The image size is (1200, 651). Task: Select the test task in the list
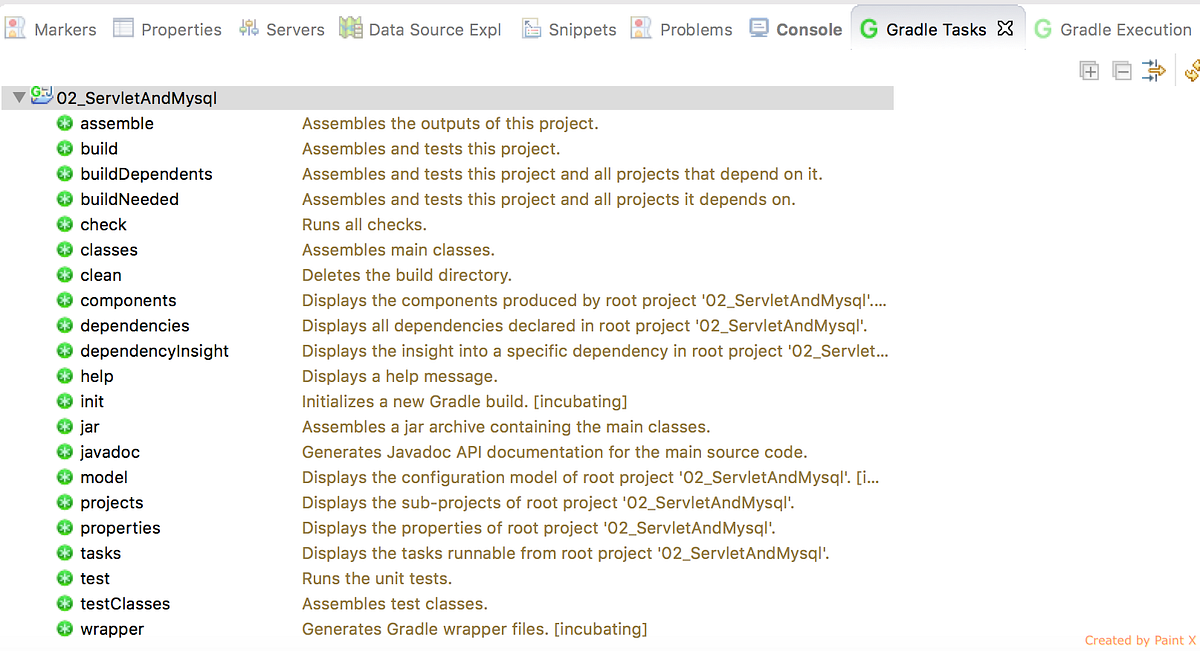coord(95,578)
